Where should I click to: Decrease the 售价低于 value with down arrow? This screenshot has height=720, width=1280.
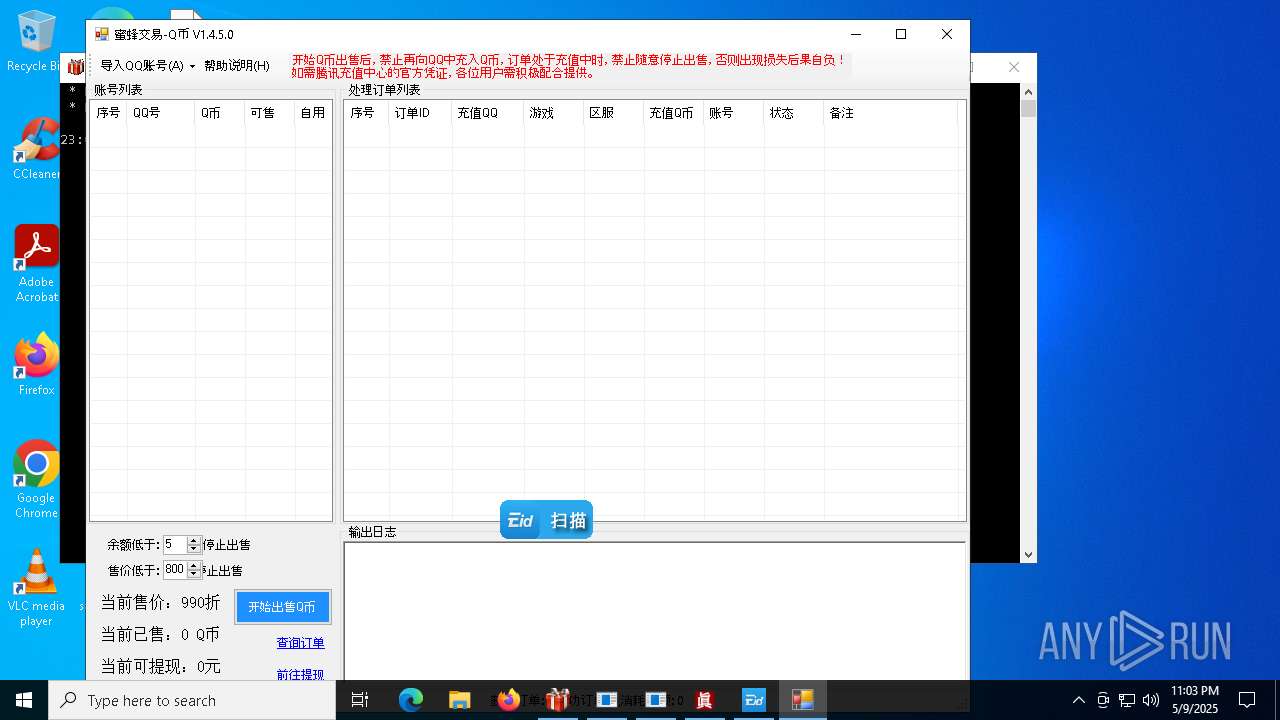(194, 574)
